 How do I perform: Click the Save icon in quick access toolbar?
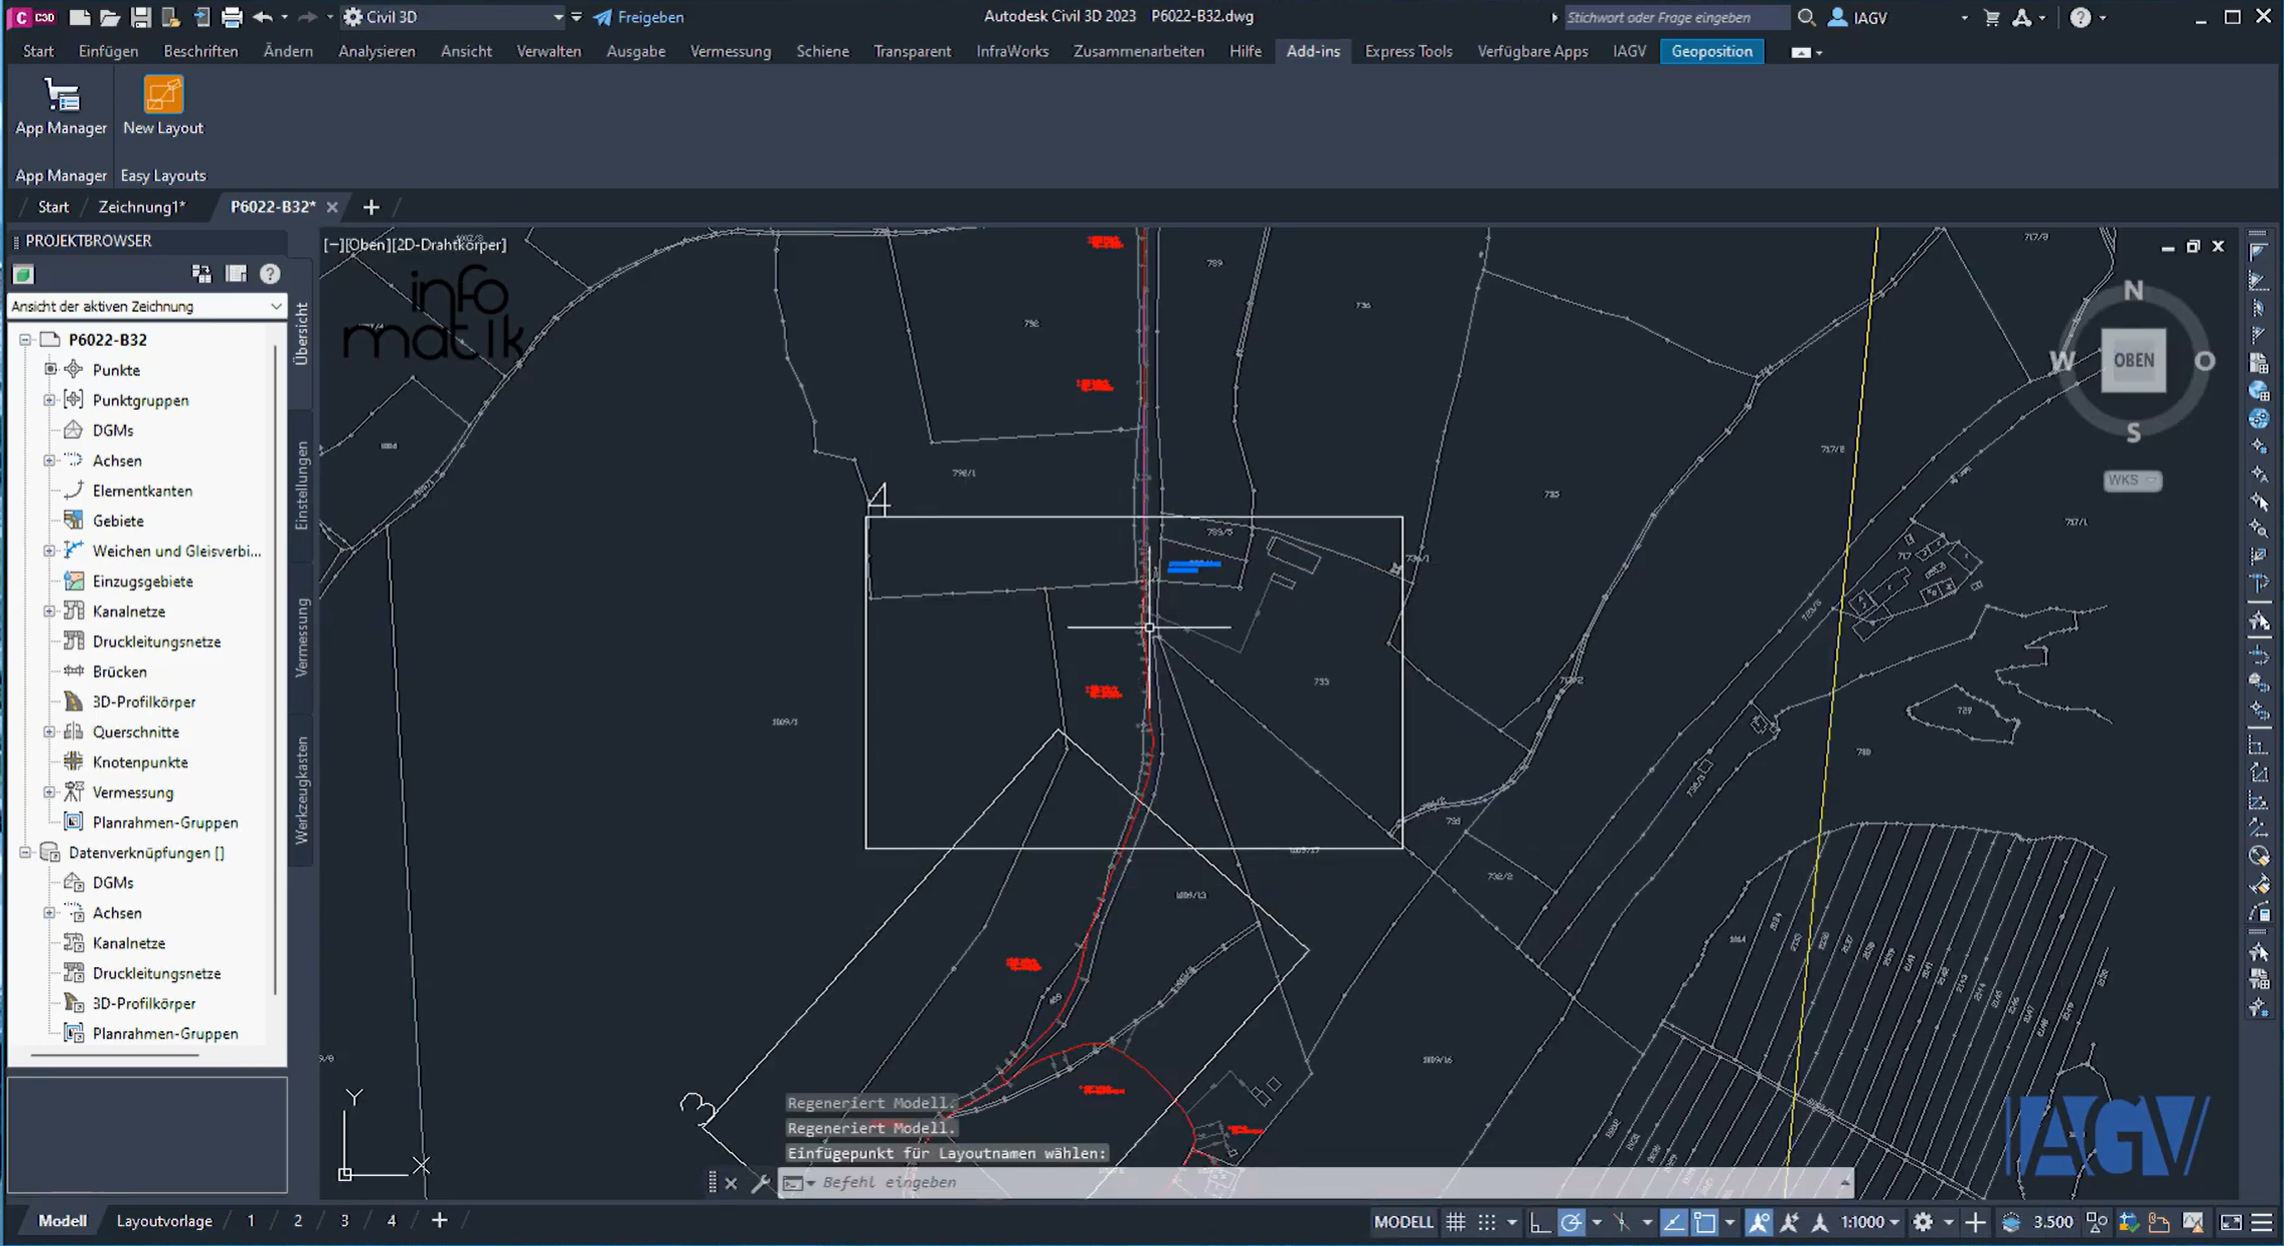click(x=140, y=17)
